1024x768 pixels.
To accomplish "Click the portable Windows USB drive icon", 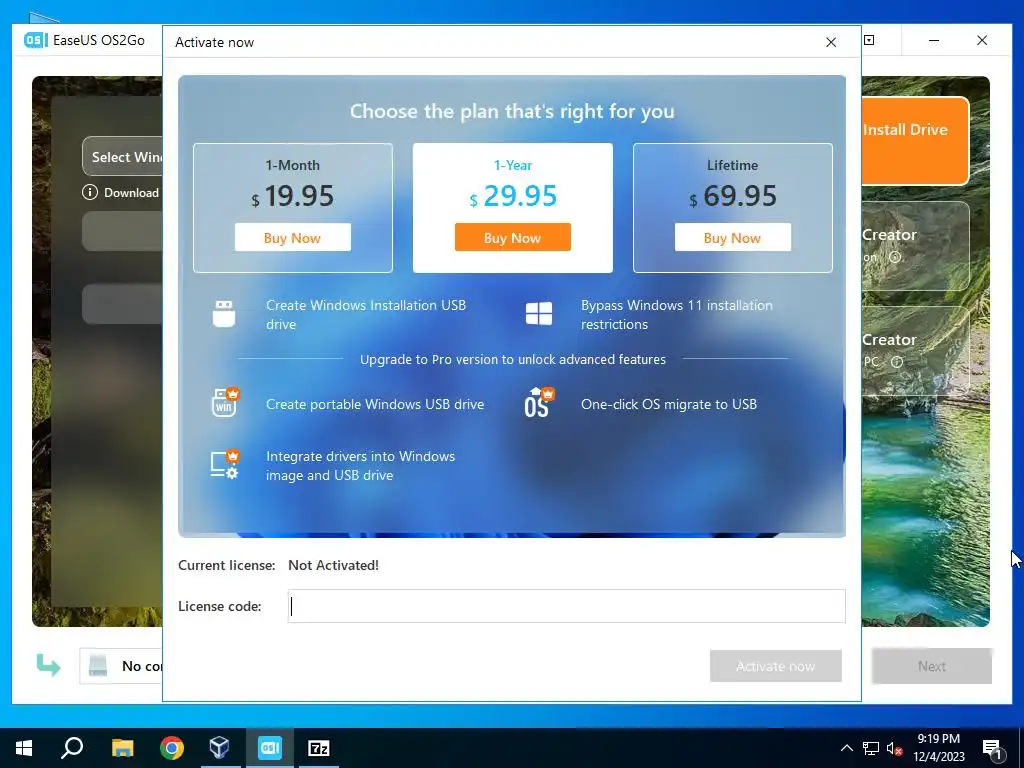I will 225,402.
